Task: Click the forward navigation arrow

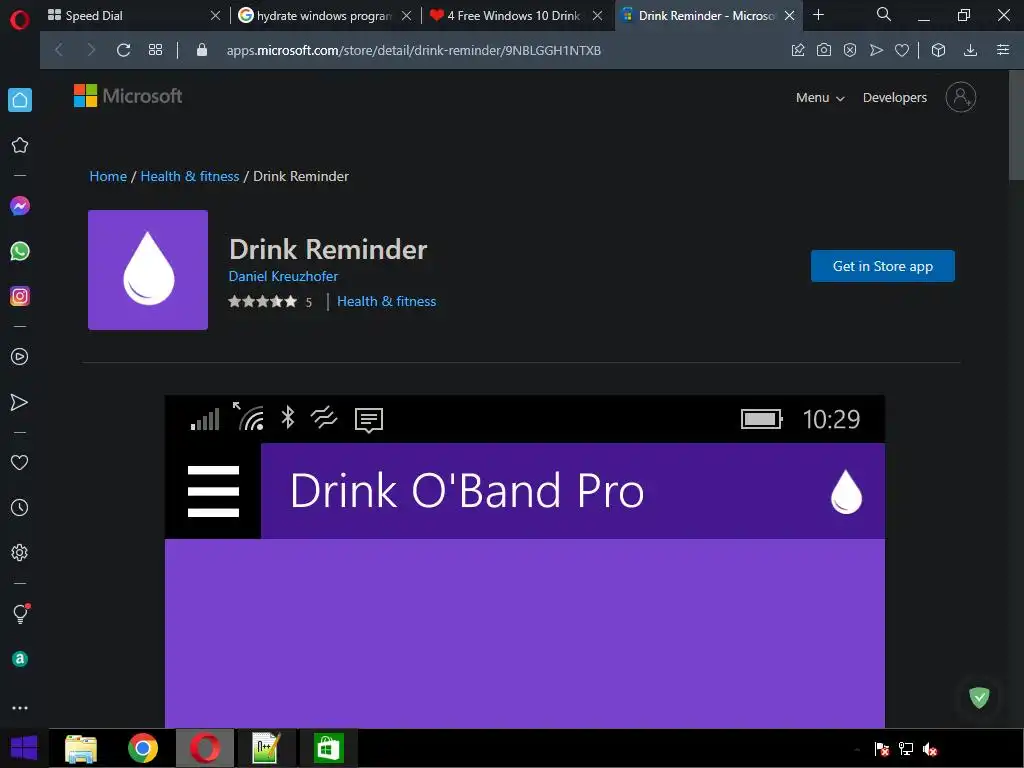Action: (91, 50)
